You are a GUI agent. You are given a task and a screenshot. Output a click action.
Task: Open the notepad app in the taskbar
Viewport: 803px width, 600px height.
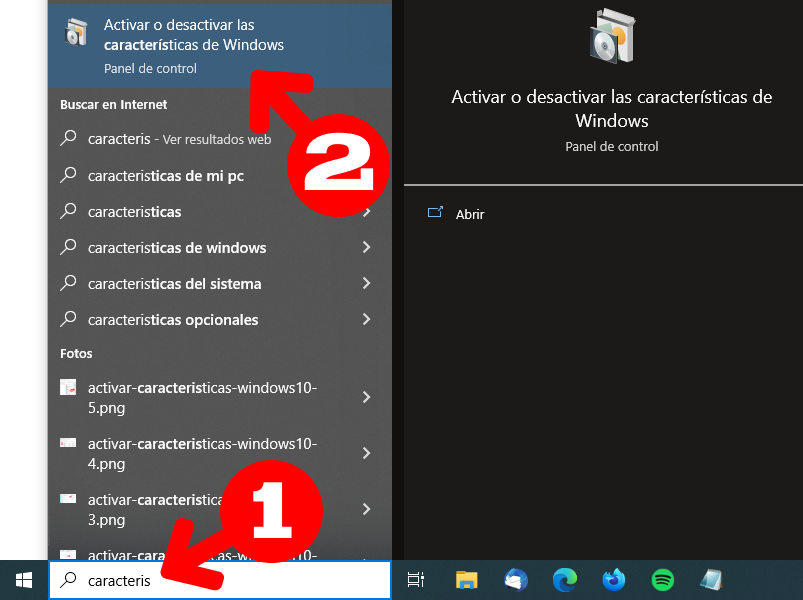(711, 580)
